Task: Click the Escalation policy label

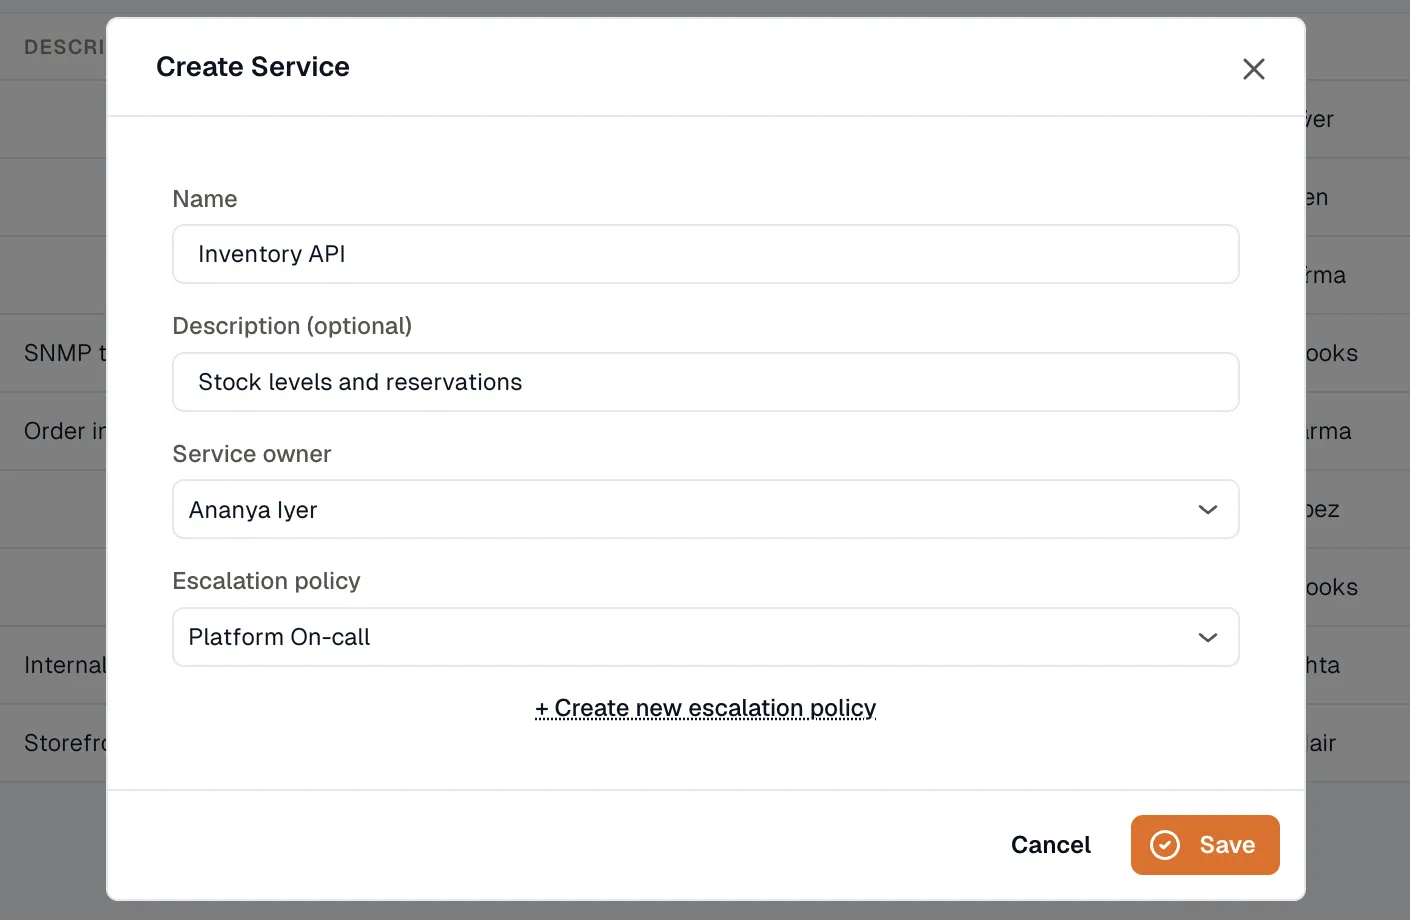Action: point(266,581)
